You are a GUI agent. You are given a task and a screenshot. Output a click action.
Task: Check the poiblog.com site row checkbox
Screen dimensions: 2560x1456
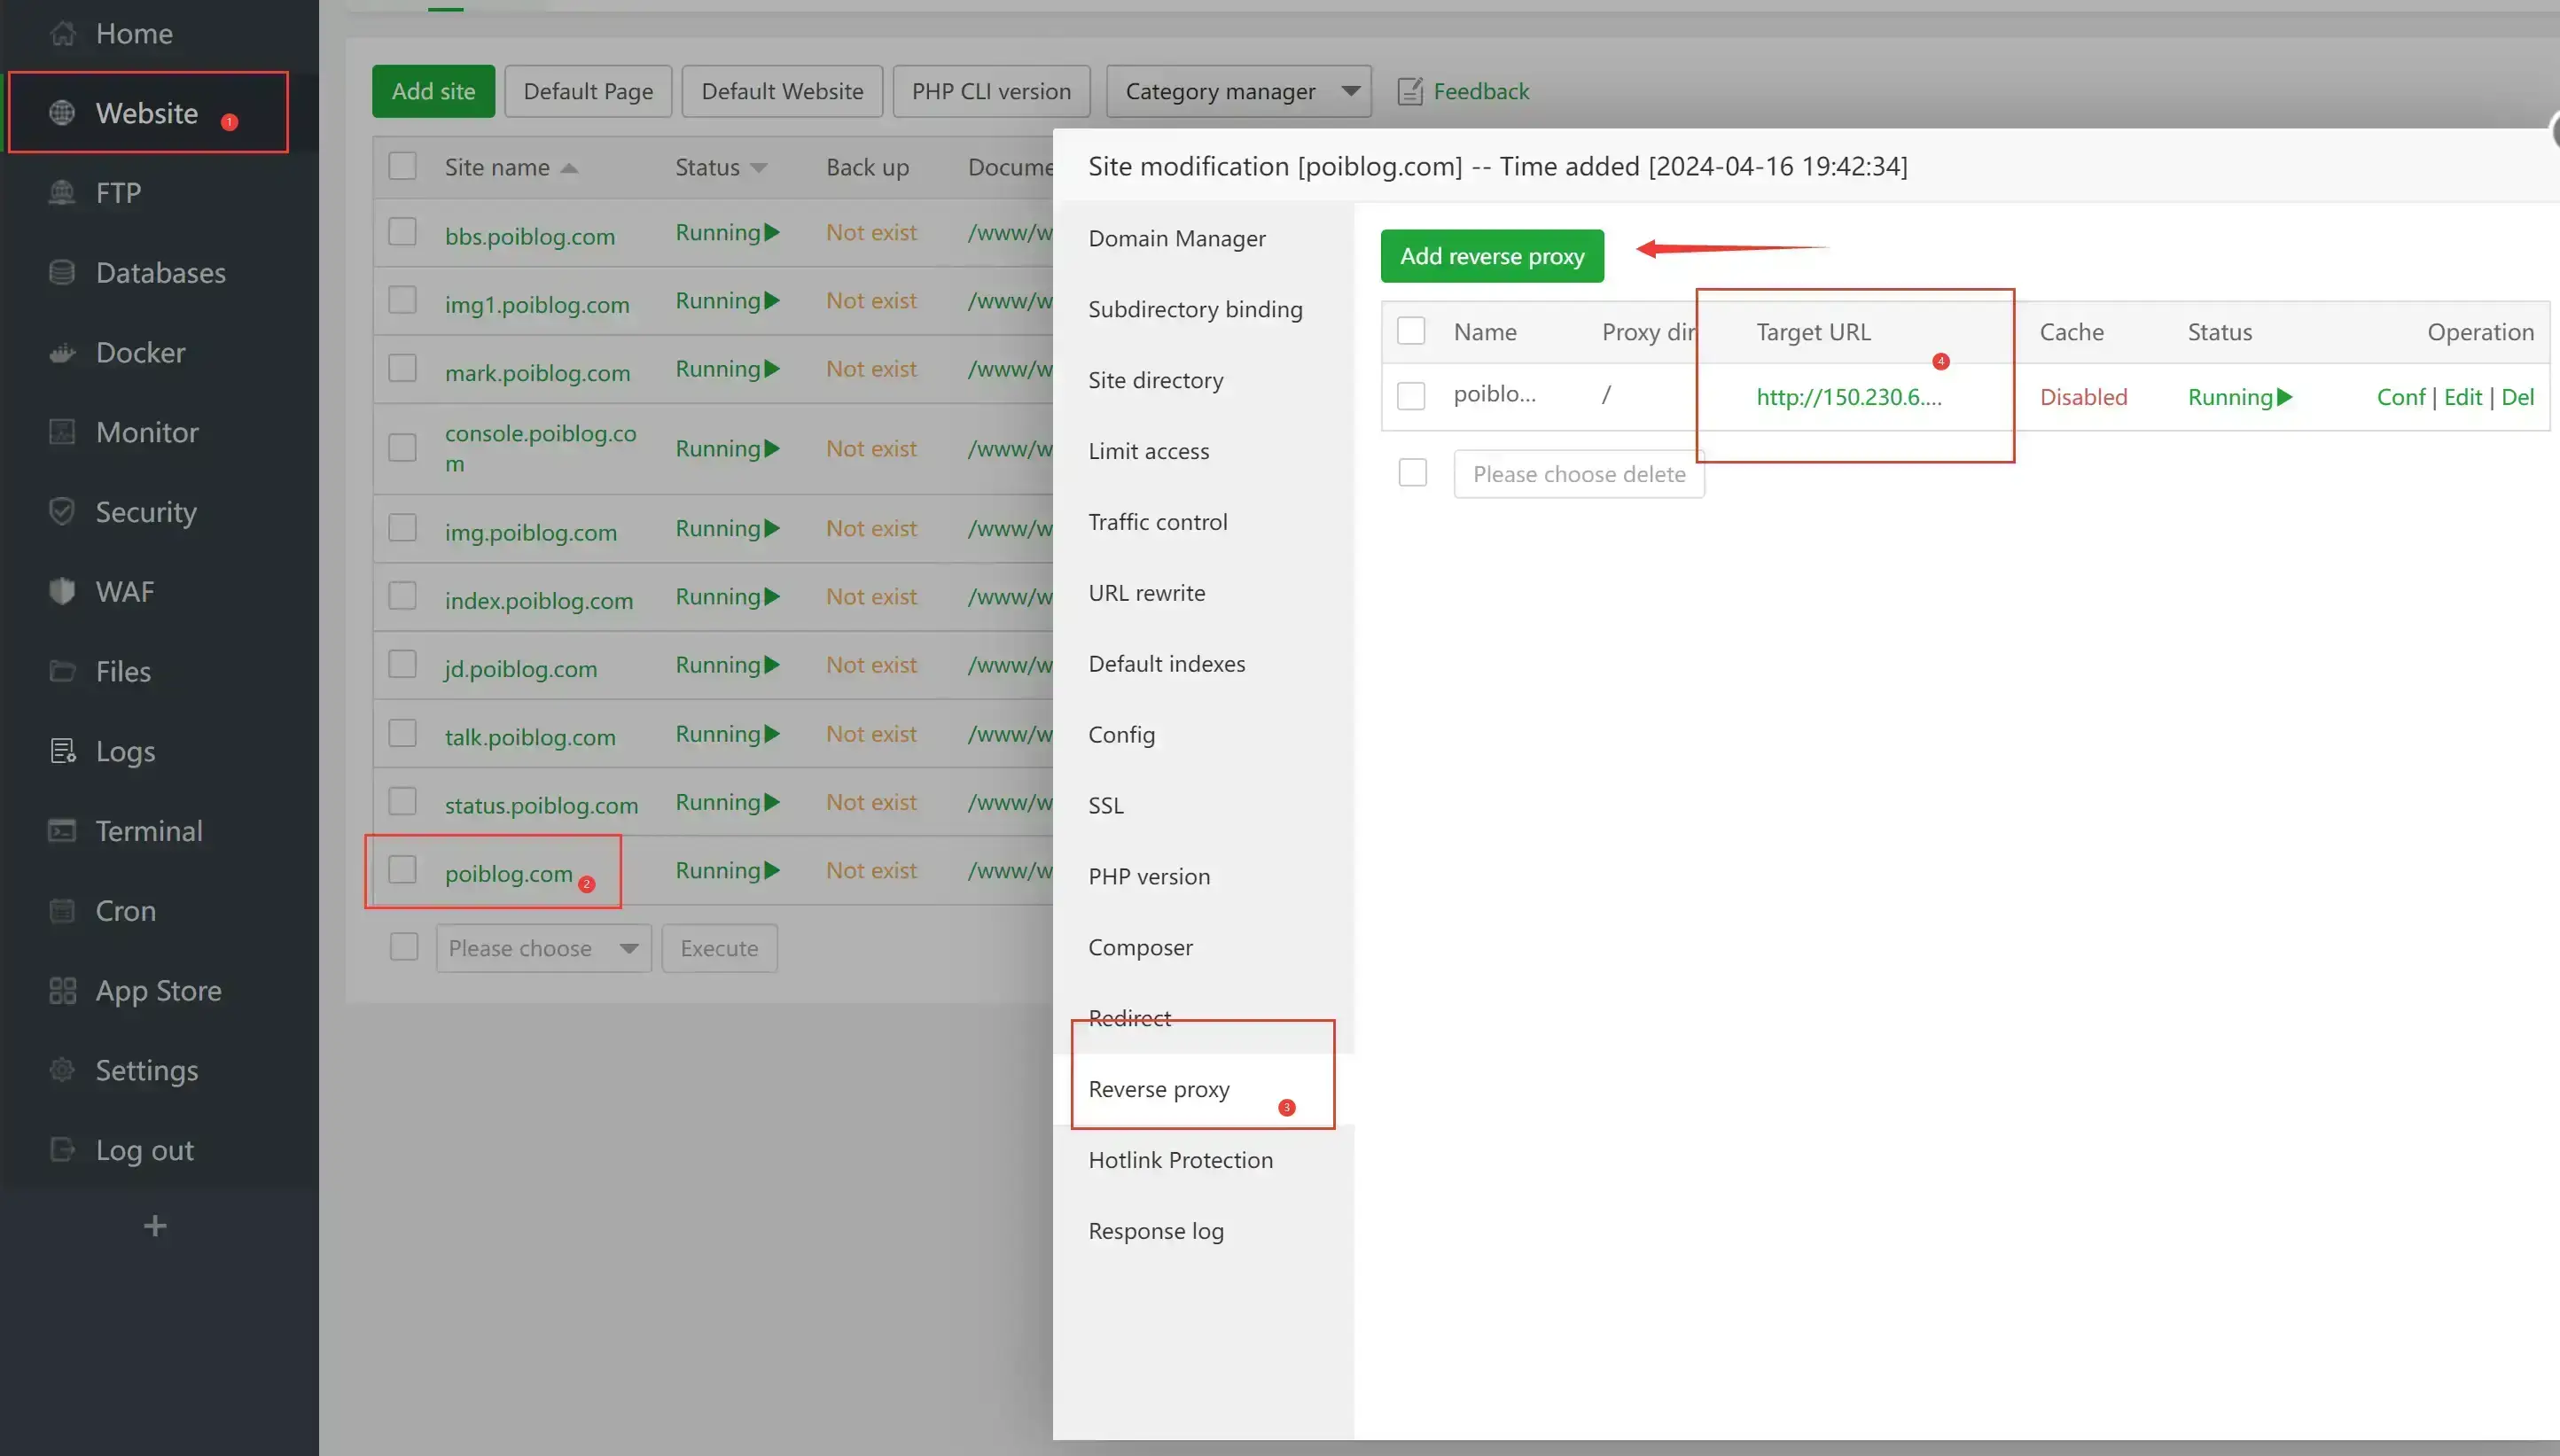click(x=402, y=870)
